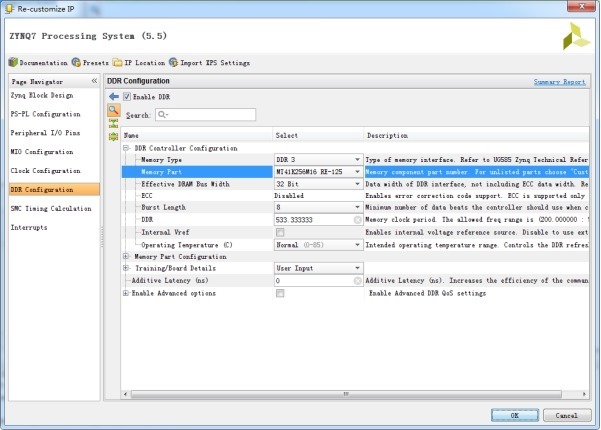This screenshot has width=601, height=430.
Task: Expand the Training/Board Details group
Action: click(126, 268)
